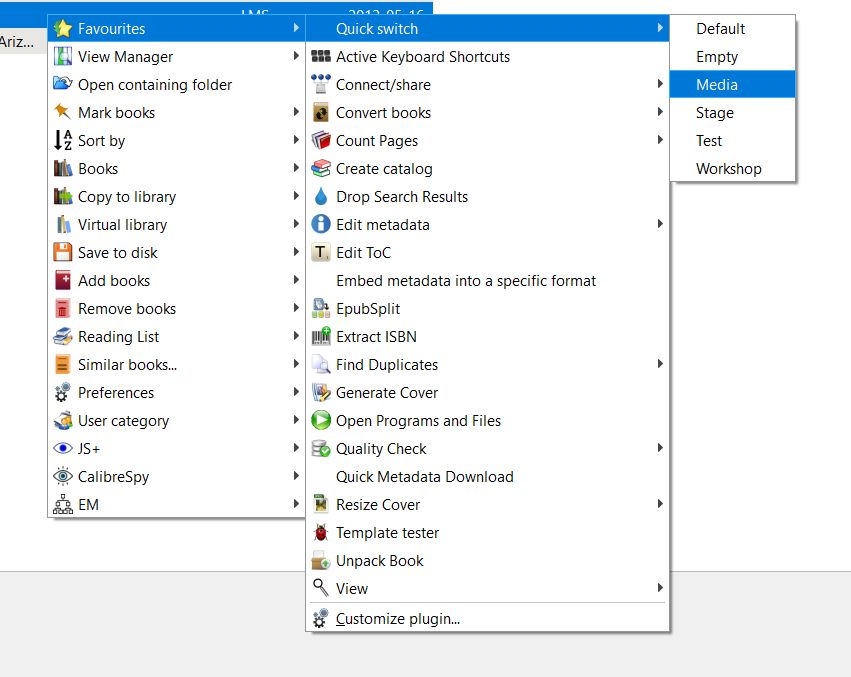The height and width of the screenshot is (677, 851).
Task: Select Media in Quick switch list
Action: 717,85
